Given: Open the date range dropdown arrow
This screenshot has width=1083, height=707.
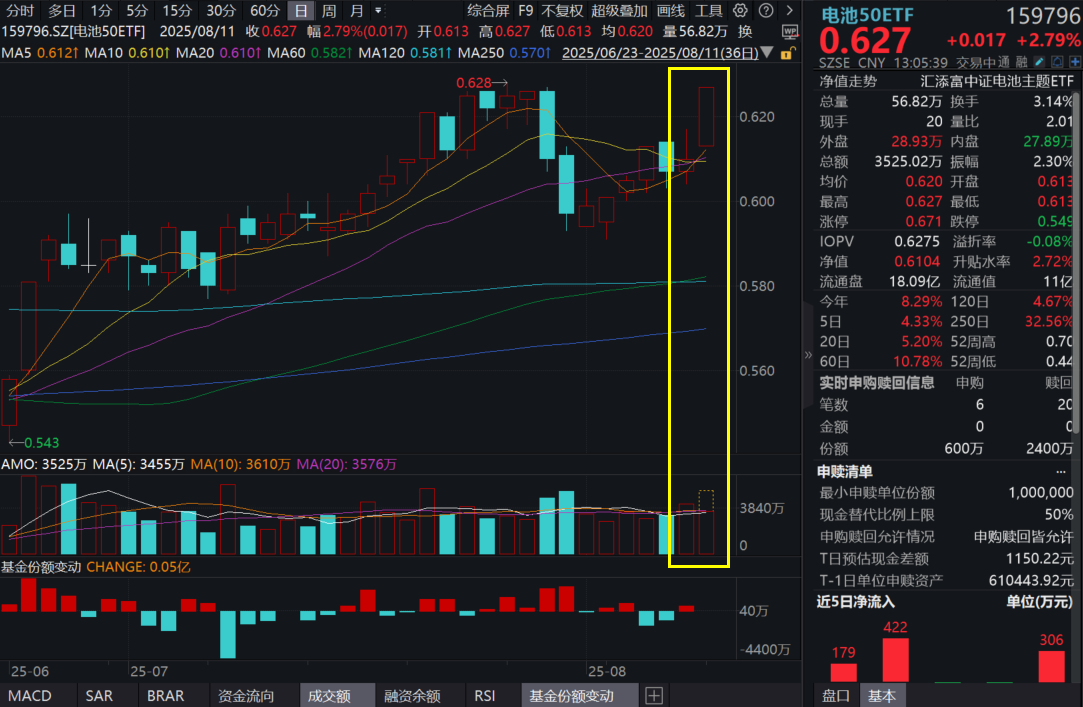Looking at the screenshot, I should [767, 53].
